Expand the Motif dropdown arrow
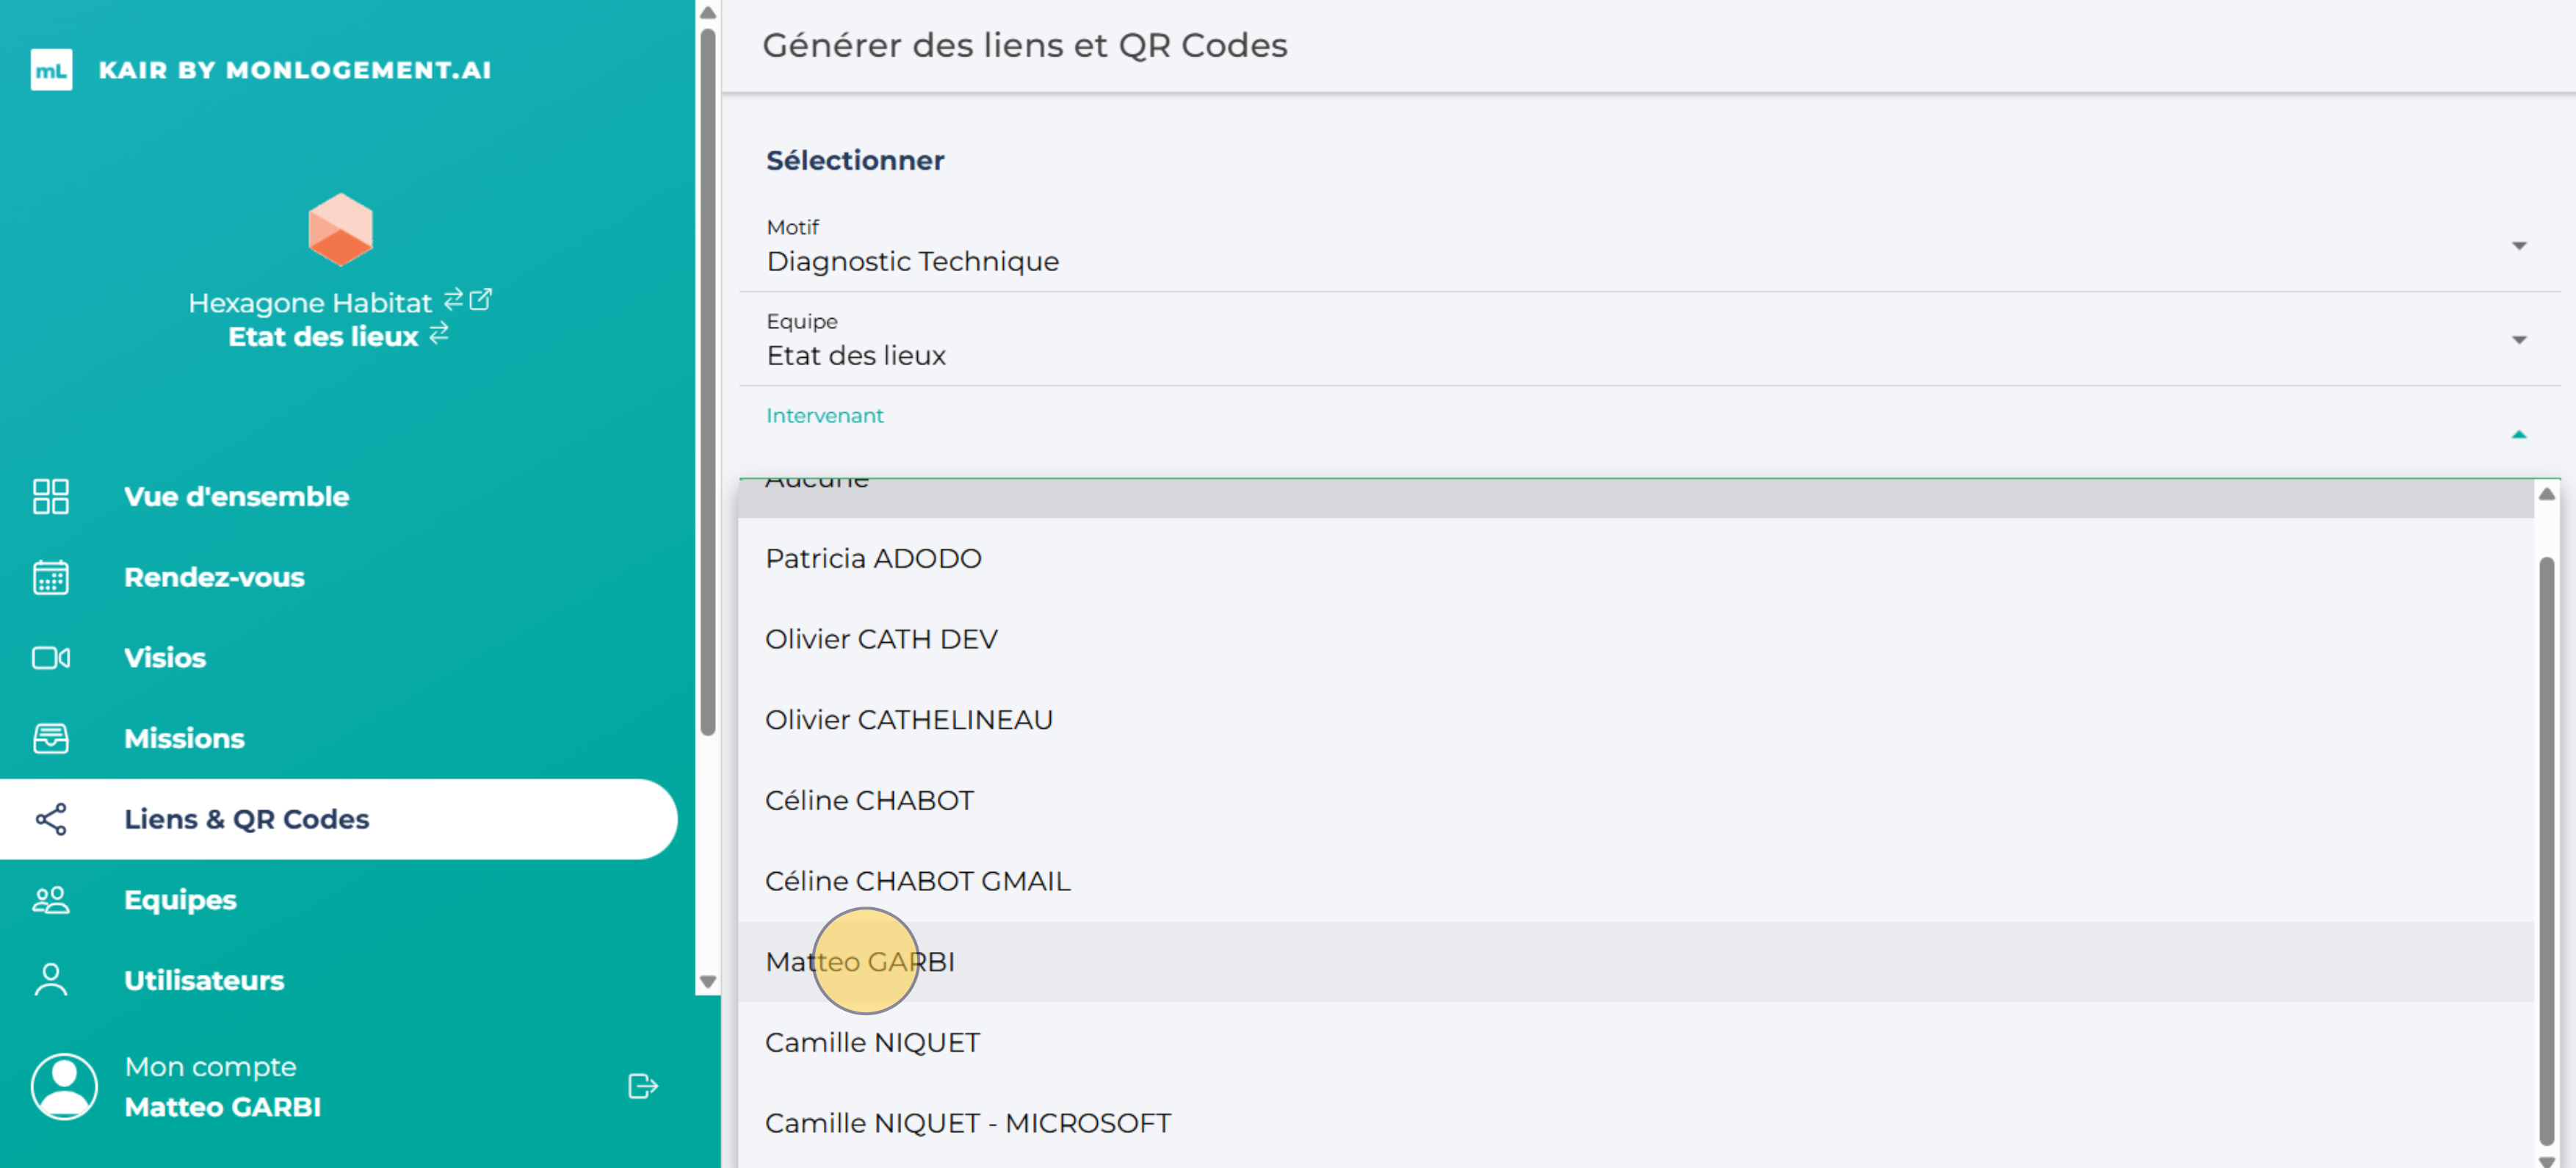The image size is (2576, 1168). pos(2518,246)
